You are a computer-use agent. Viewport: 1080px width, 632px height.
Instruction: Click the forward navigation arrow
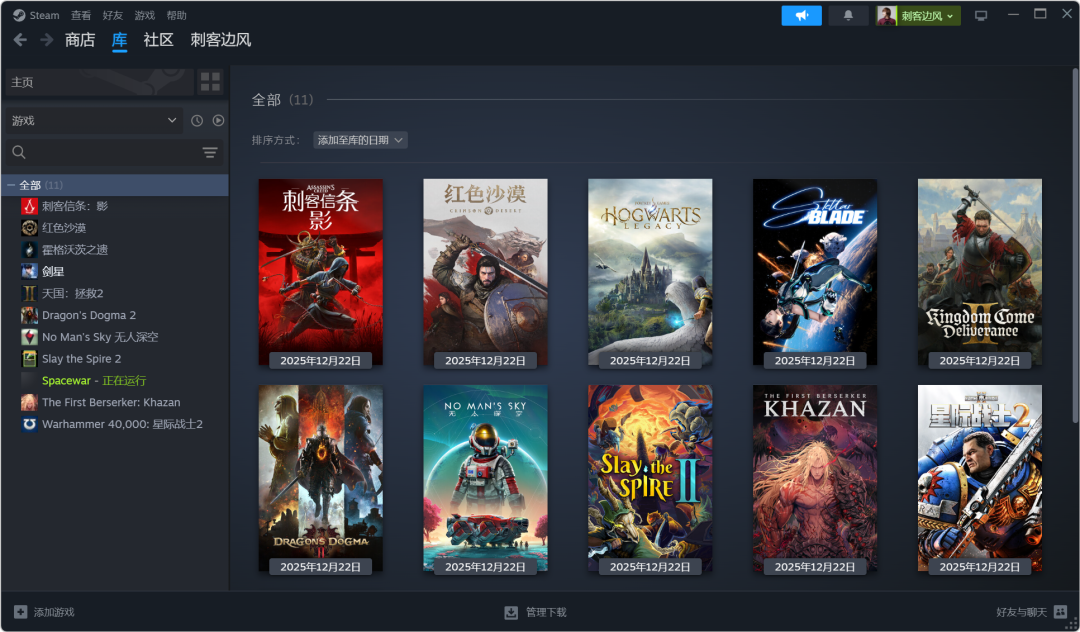coord(46,40)
